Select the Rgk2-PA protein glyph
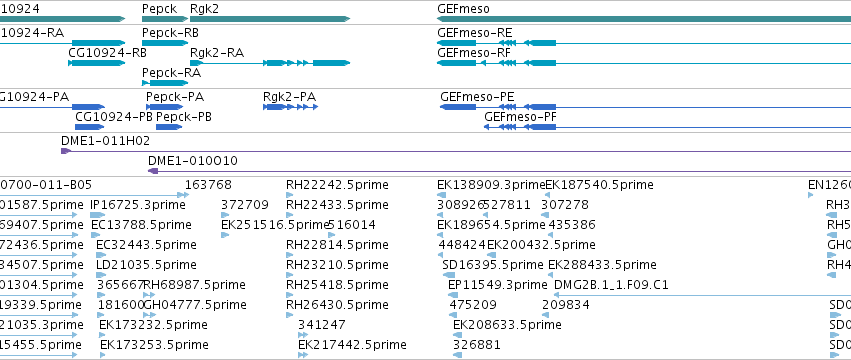 [x=290, y=107]
